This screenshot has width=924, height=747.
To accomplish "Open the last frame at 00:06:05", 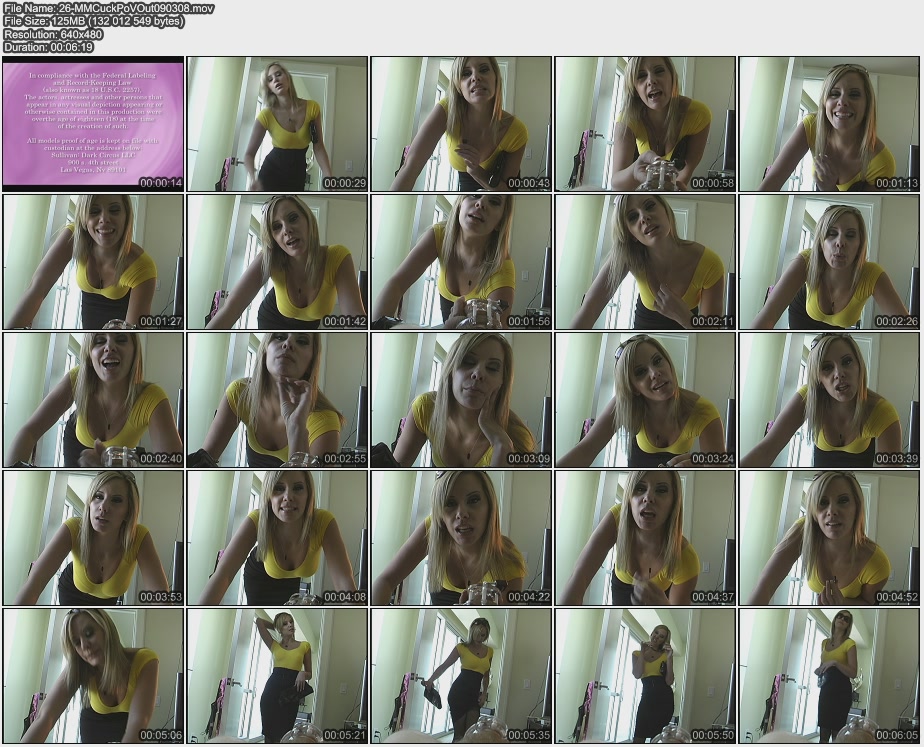I will 829,676.
